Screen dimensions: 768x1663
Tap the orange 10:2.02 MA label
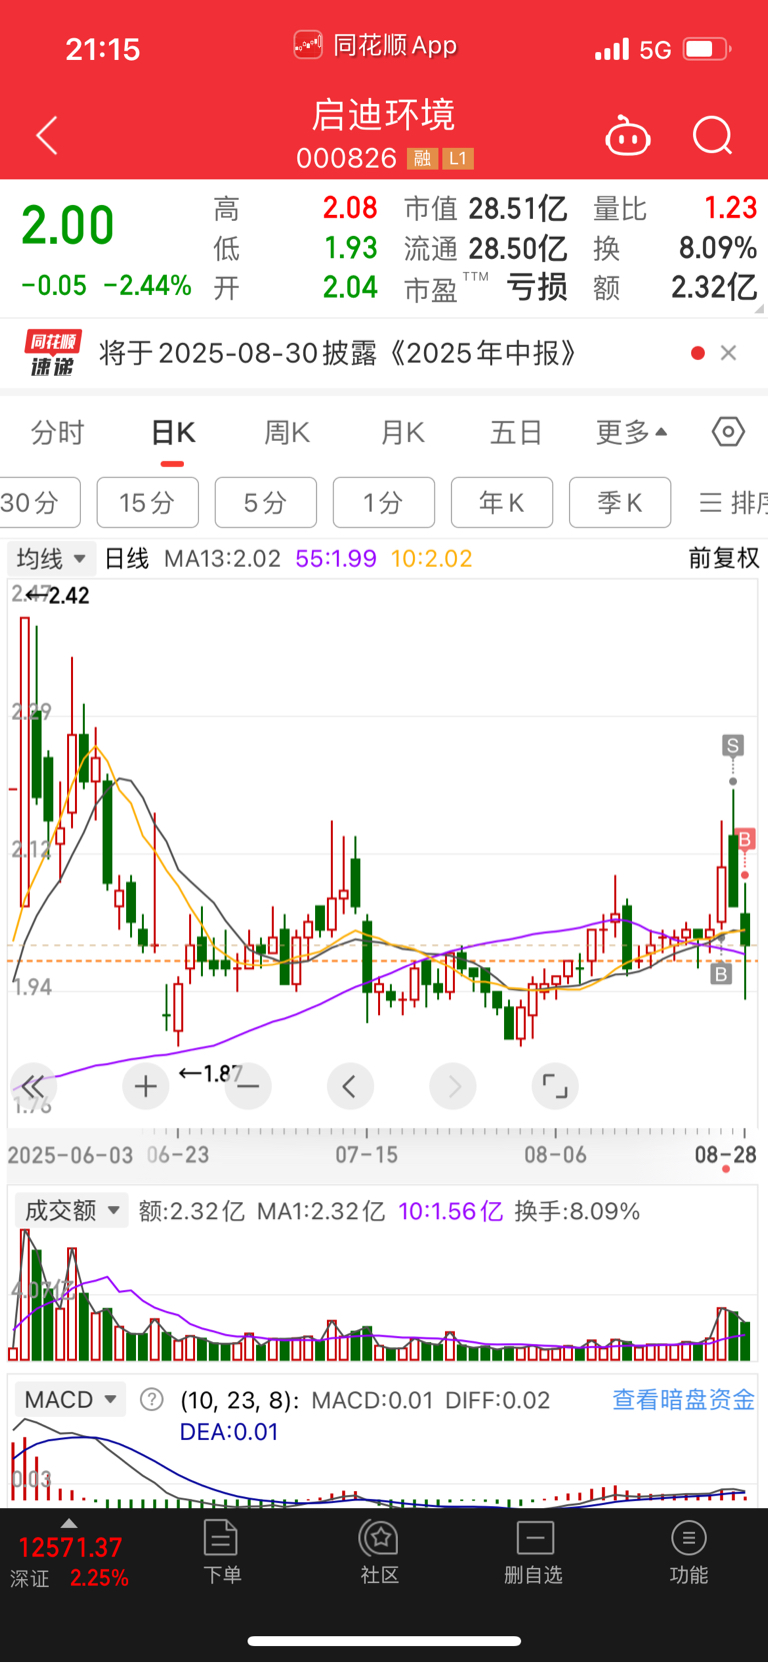[x=431, y=558]
